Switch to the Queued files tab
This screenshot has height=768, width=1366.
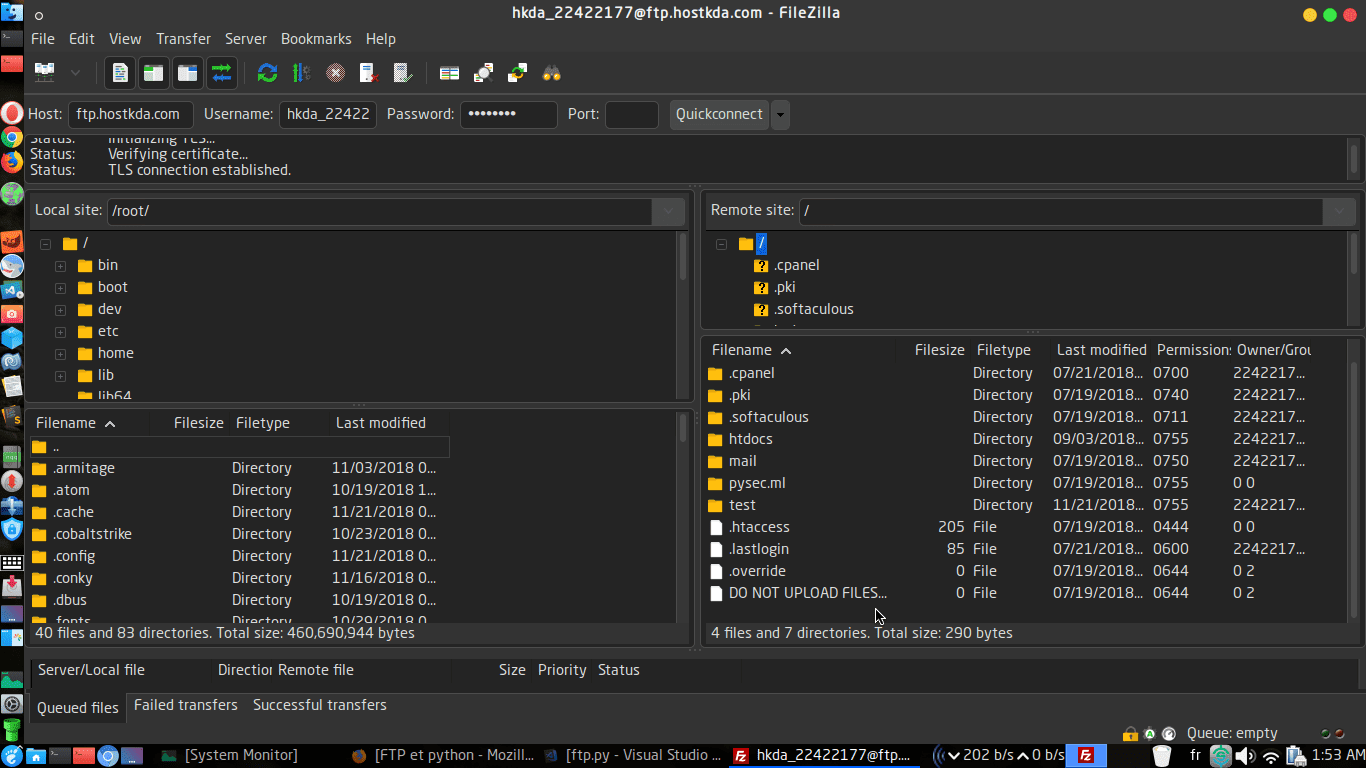[x=78, y=707]
